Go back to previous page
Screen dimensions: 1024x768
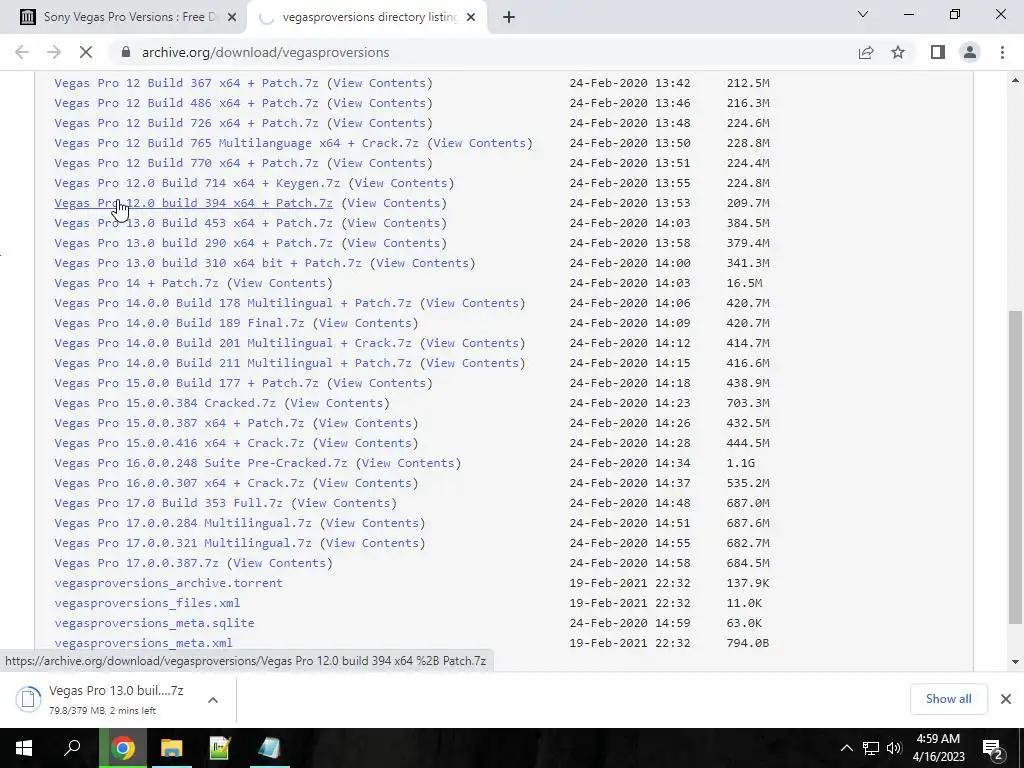(x=22, y=52)
